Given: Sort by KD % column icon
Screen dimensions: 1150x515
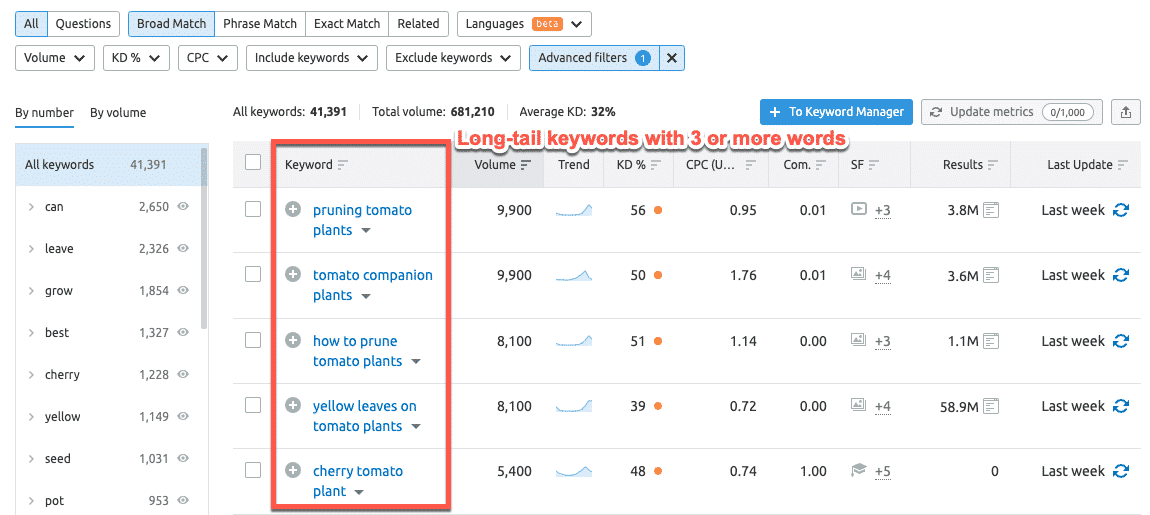Looking at the screenshot, I should pos(656,165).
